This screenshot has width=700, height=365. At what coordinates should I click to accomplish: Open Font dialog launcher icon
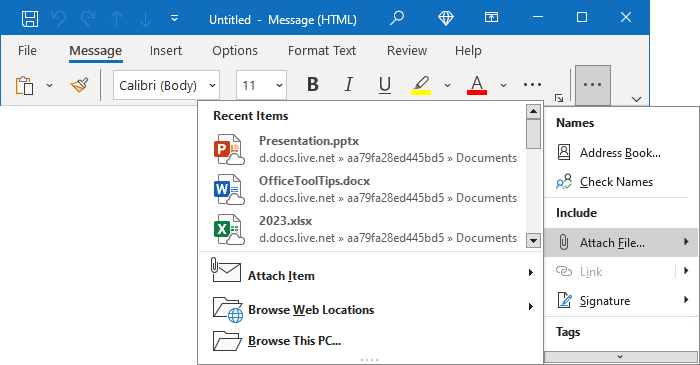[x=558, y=98]
